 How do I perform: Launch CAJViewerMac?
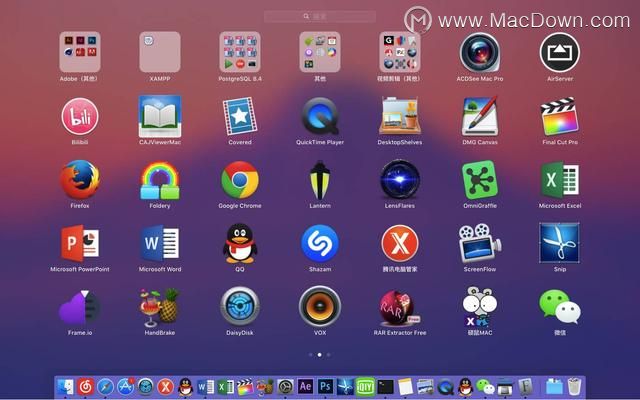click(x=160, y=116)
